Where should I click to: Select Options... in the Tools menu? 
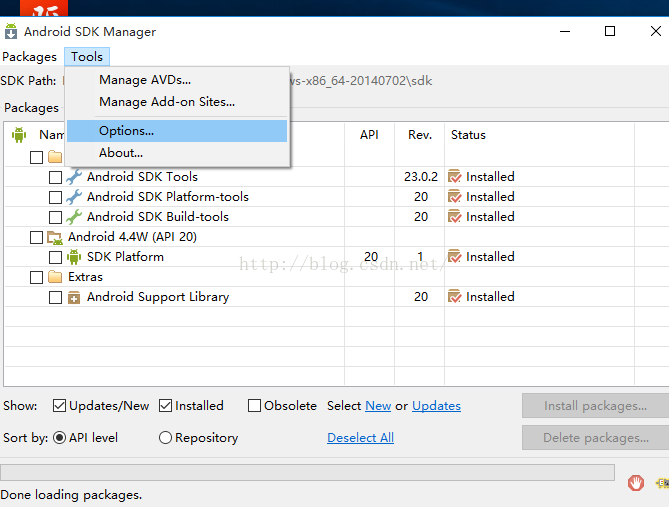pos(177,131)
